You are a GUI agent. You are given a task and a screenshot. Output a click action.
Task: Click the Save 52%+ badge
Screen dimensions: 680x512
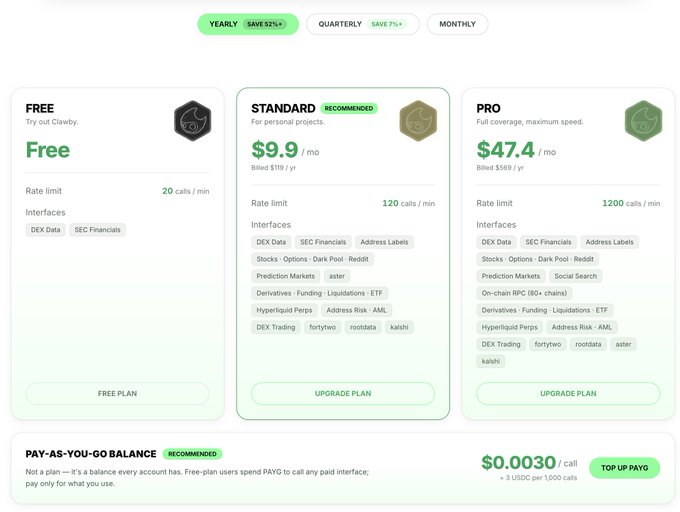pyautogui.click(x=265, y=24)
